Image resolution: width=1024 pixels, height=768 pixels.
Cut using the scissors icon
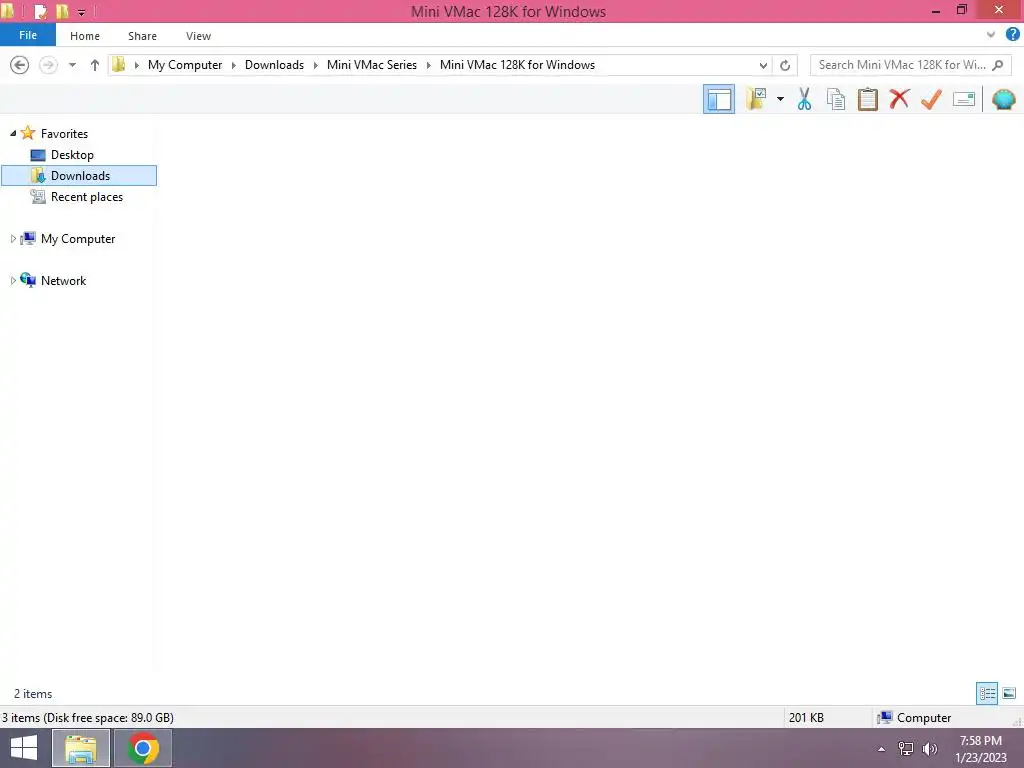[804, 99]
